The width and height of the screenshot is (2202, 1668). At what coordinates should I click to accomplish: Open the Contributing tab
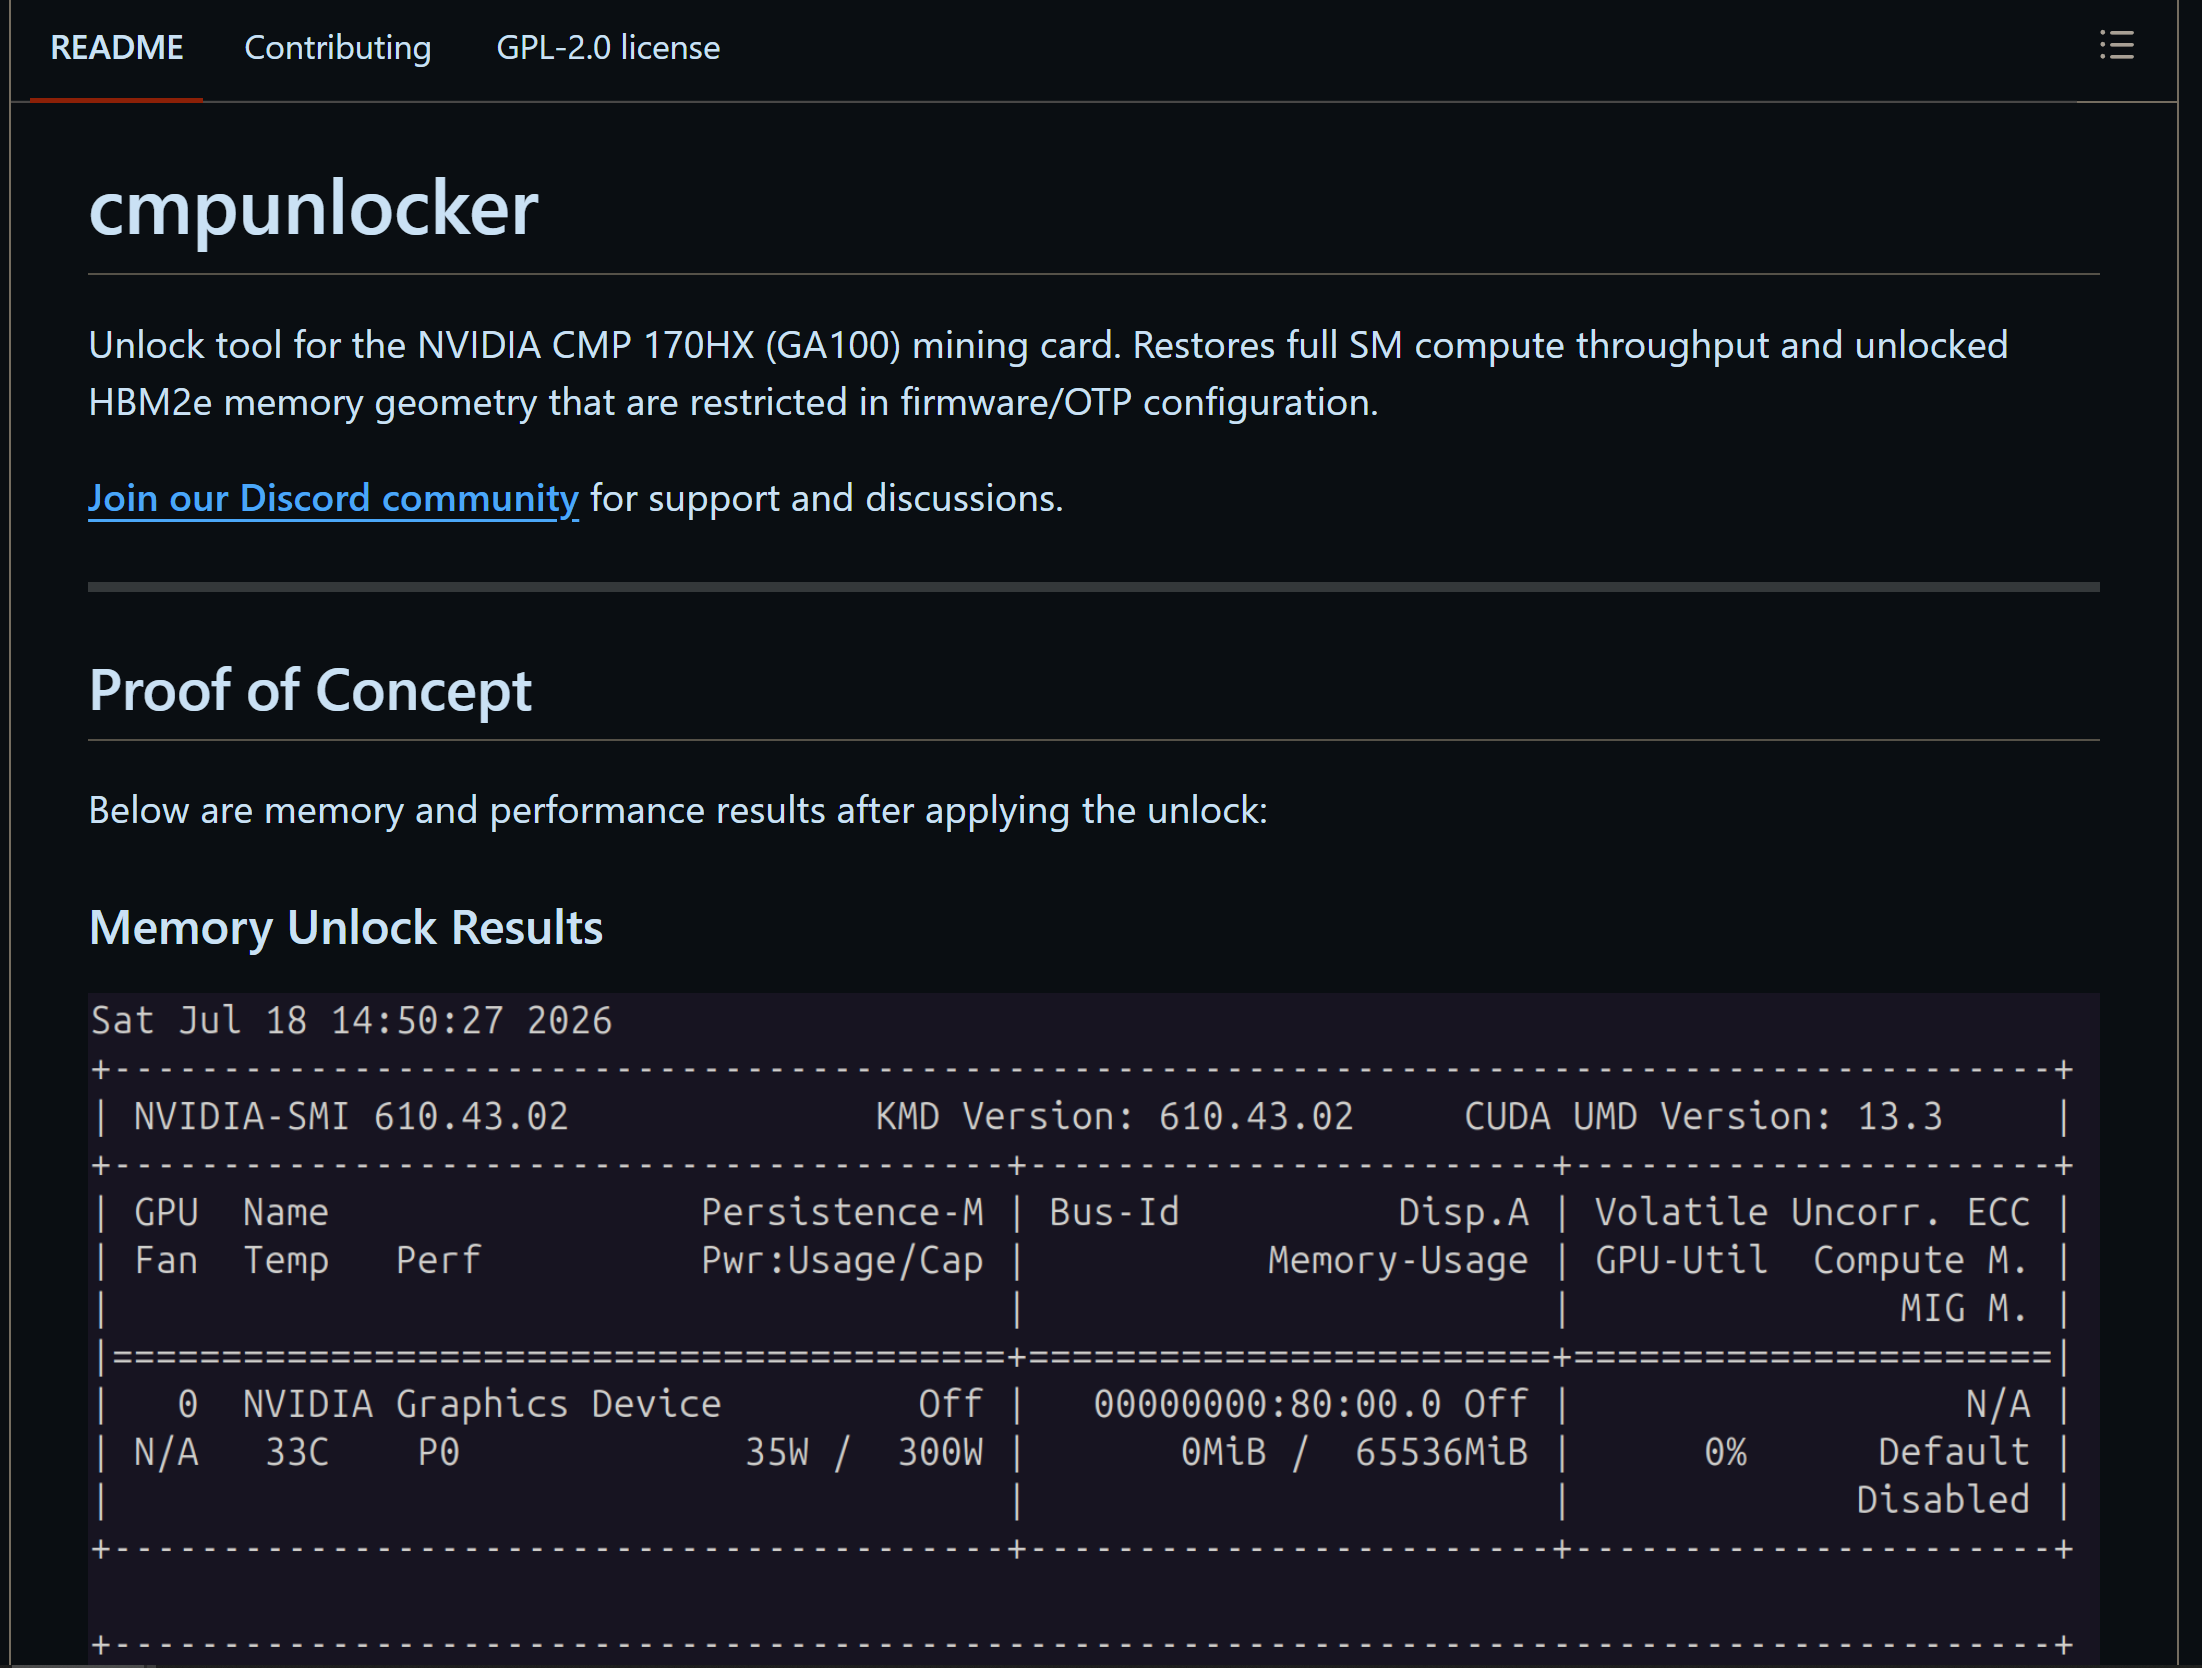[x=338, y=48]
